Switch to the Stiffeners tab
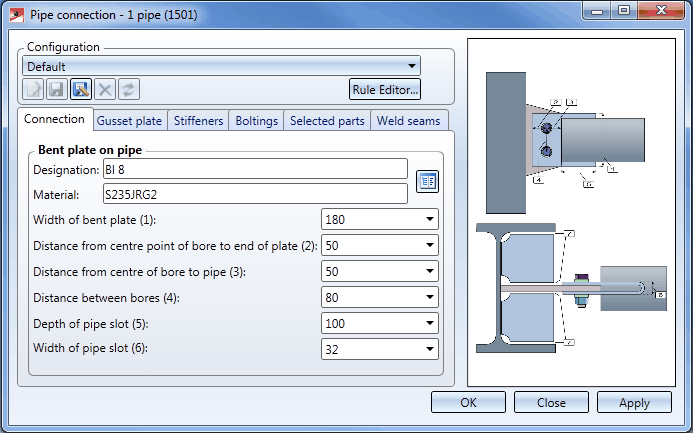Screen dimensions: 693x433 pyautogui.click(x=198, y=121)
